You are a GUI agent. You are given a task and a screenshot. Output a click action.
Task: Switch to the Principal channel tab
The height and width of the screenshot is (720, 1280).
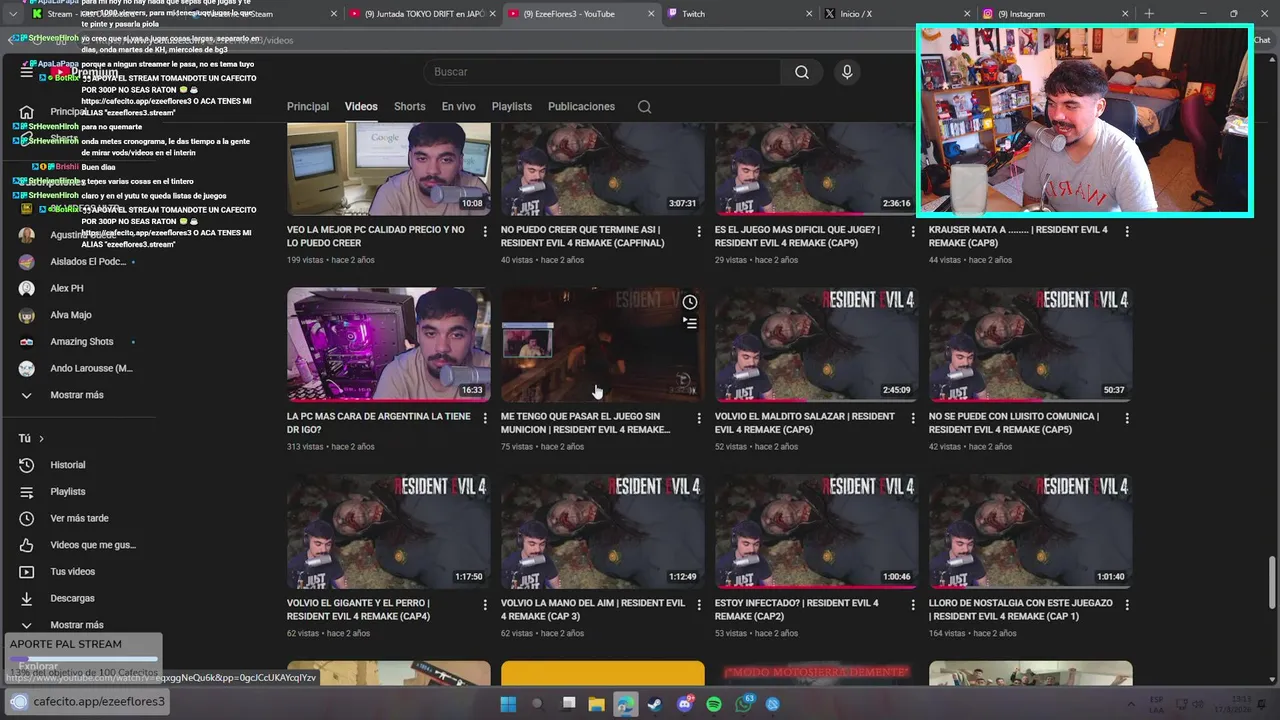tap(308, 107)
